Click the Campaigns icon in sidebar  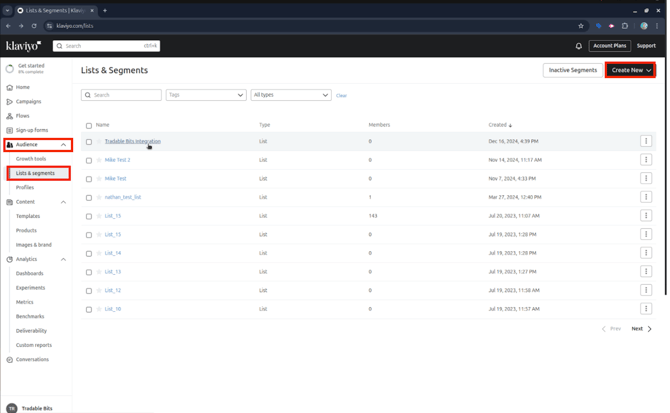10,101
